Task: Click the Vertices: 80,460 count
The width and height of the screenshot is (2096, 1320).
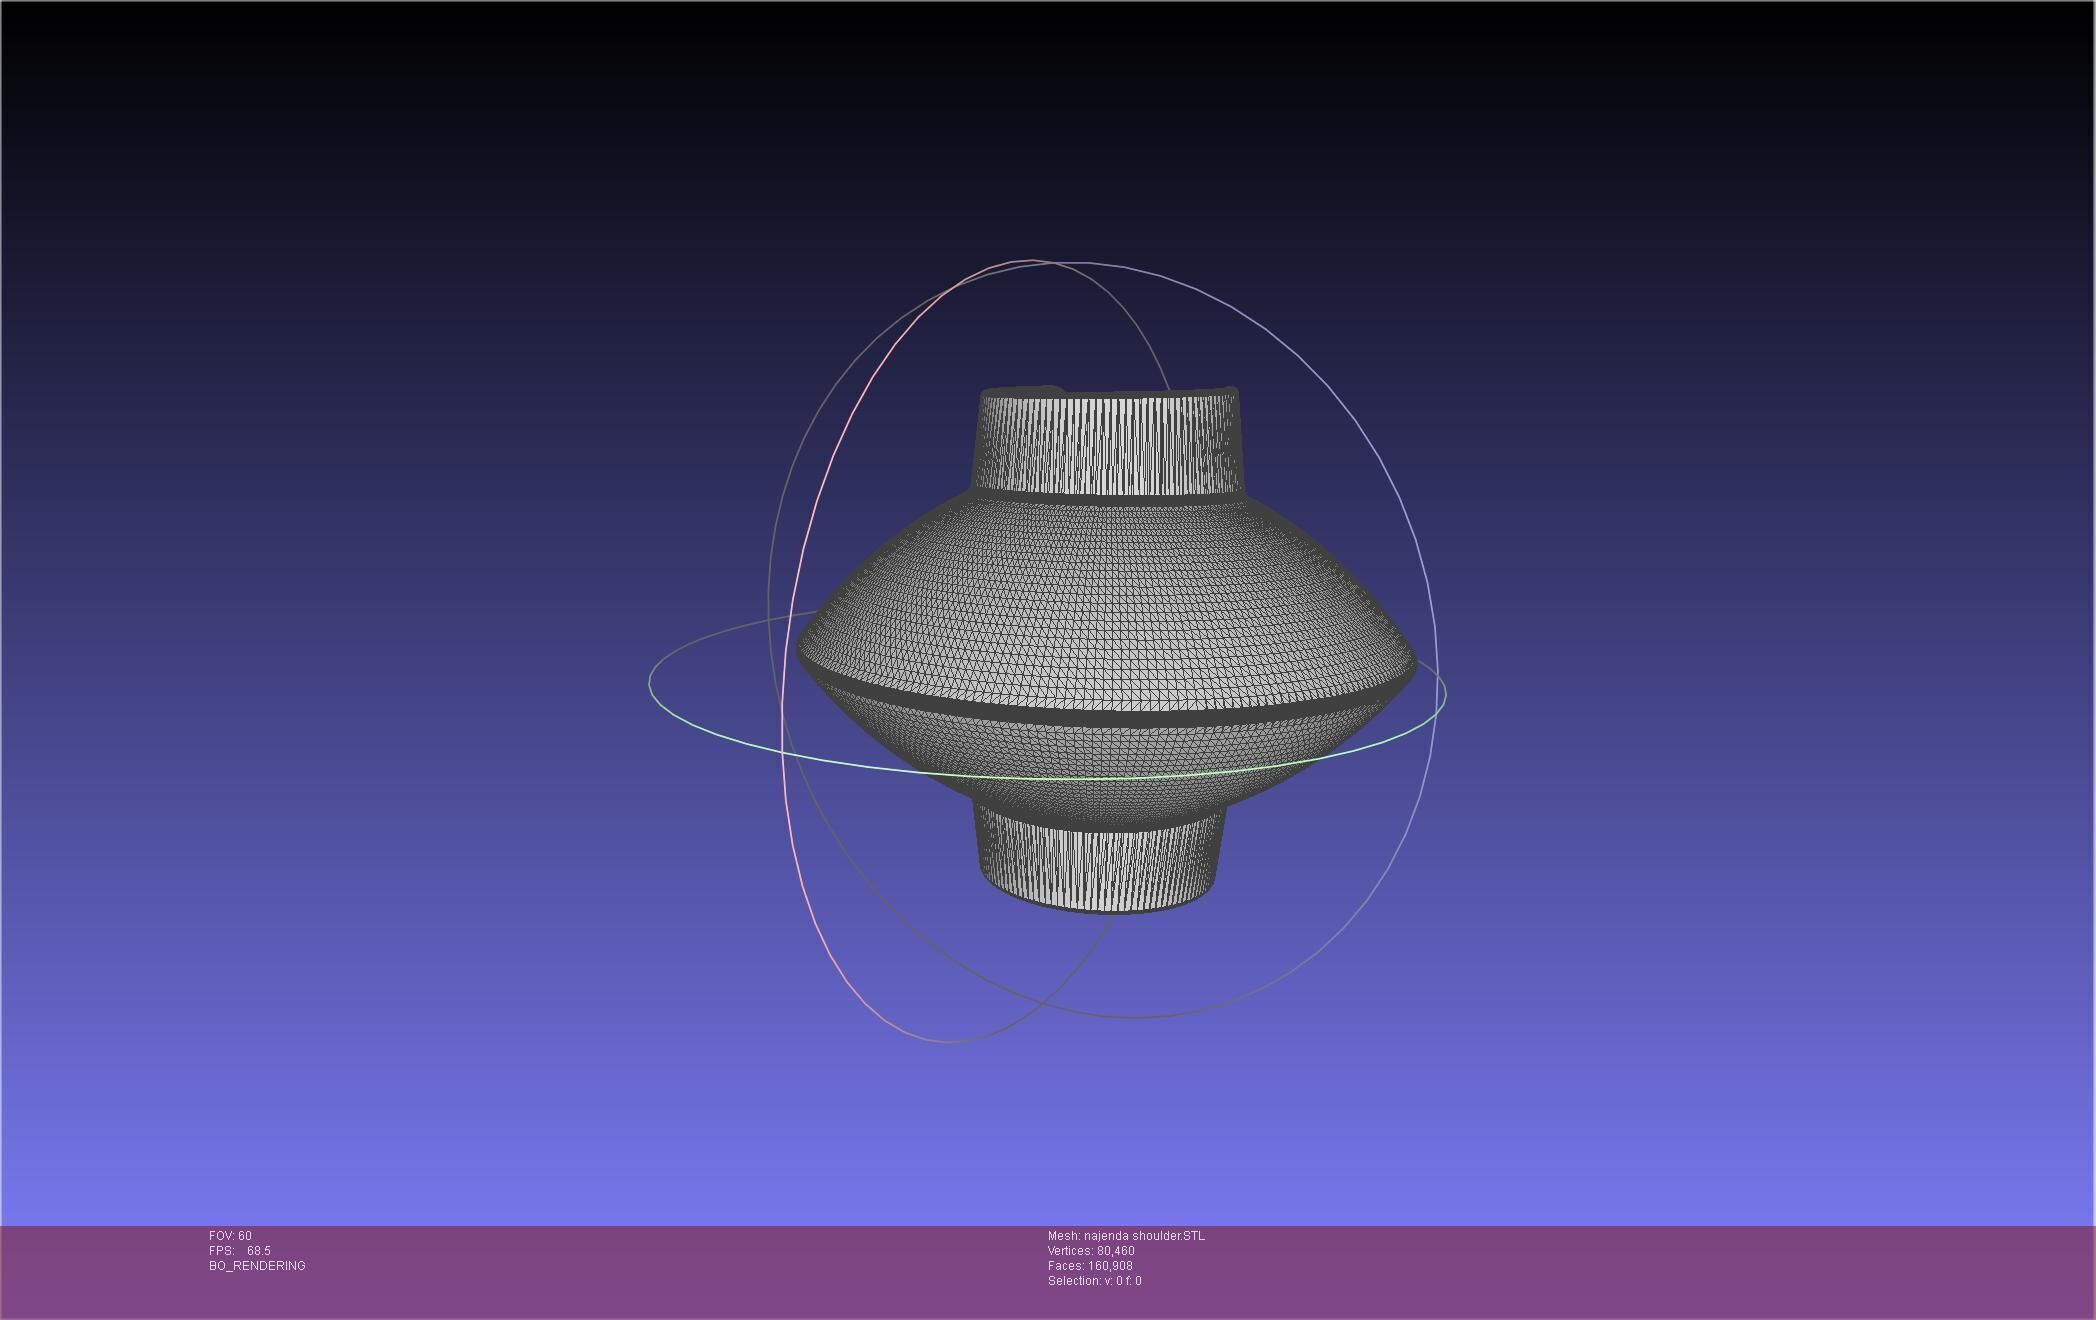Action: coord(1091,1251)
